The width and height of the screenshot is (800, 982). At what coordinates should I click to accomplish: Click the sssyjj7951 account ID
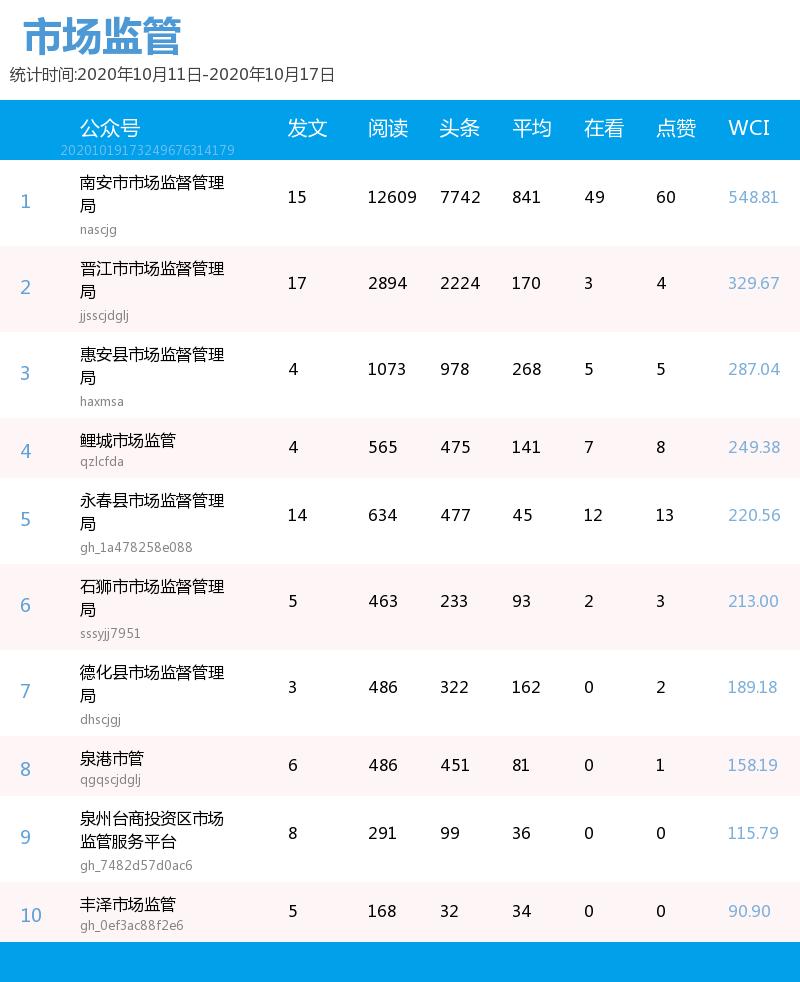[x=110, y=633]
